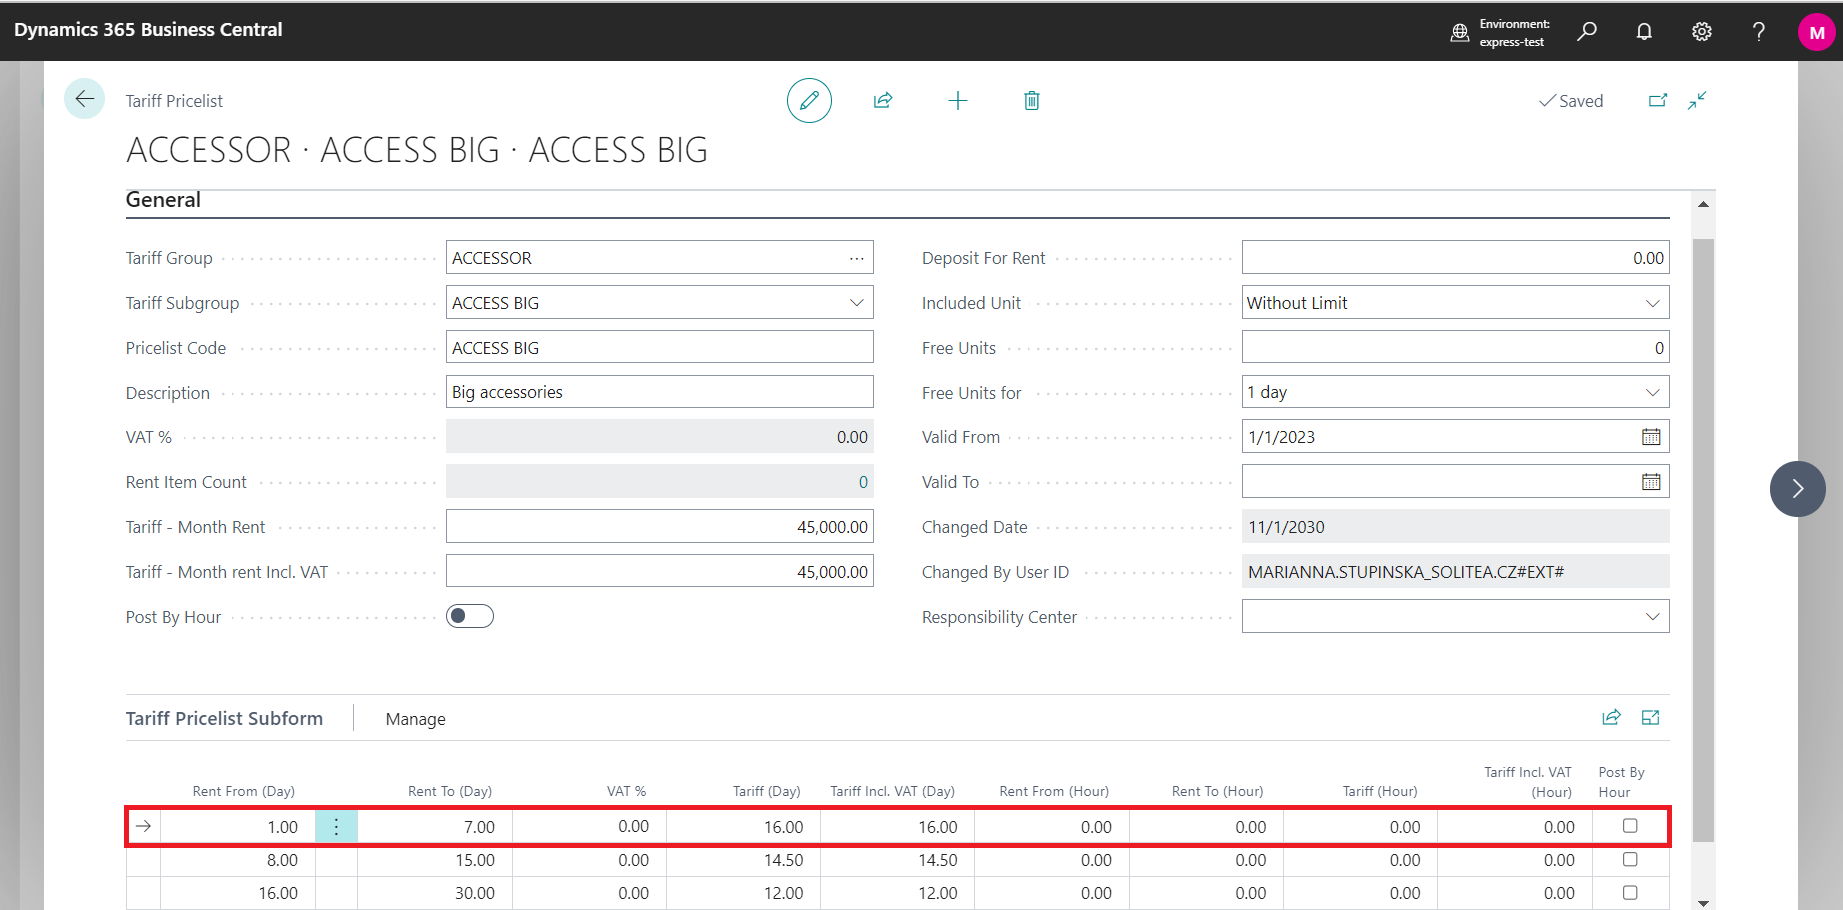This screenshot has height=910, width=1843.
Task: Click the plus icon to add new
Action: [x=957, y=101]
